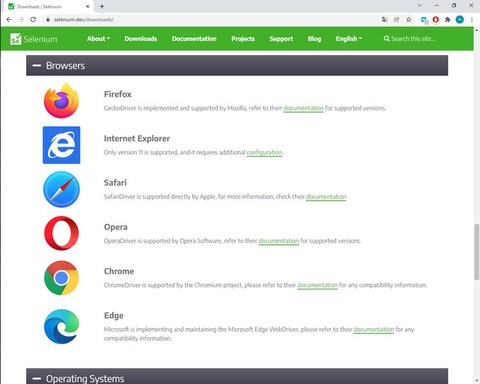Open Internet Explorer configuration link
The height and width of the screenshot is (384, 480).
tap(264, 152)
